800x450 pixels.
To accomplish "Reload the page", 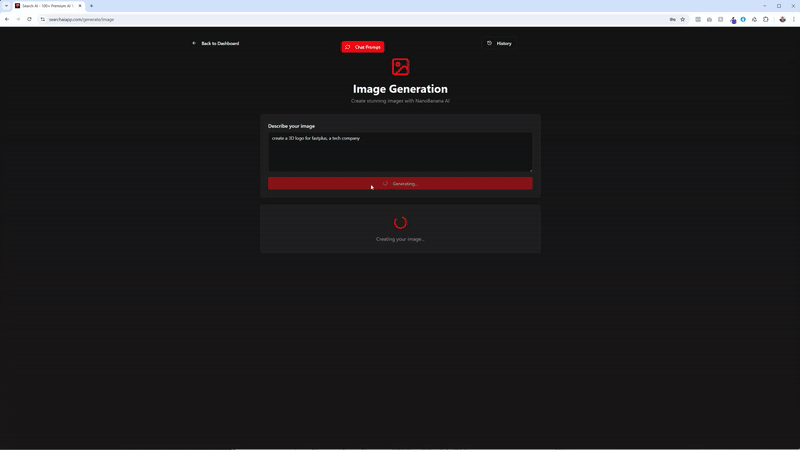I will click(29, 19).
